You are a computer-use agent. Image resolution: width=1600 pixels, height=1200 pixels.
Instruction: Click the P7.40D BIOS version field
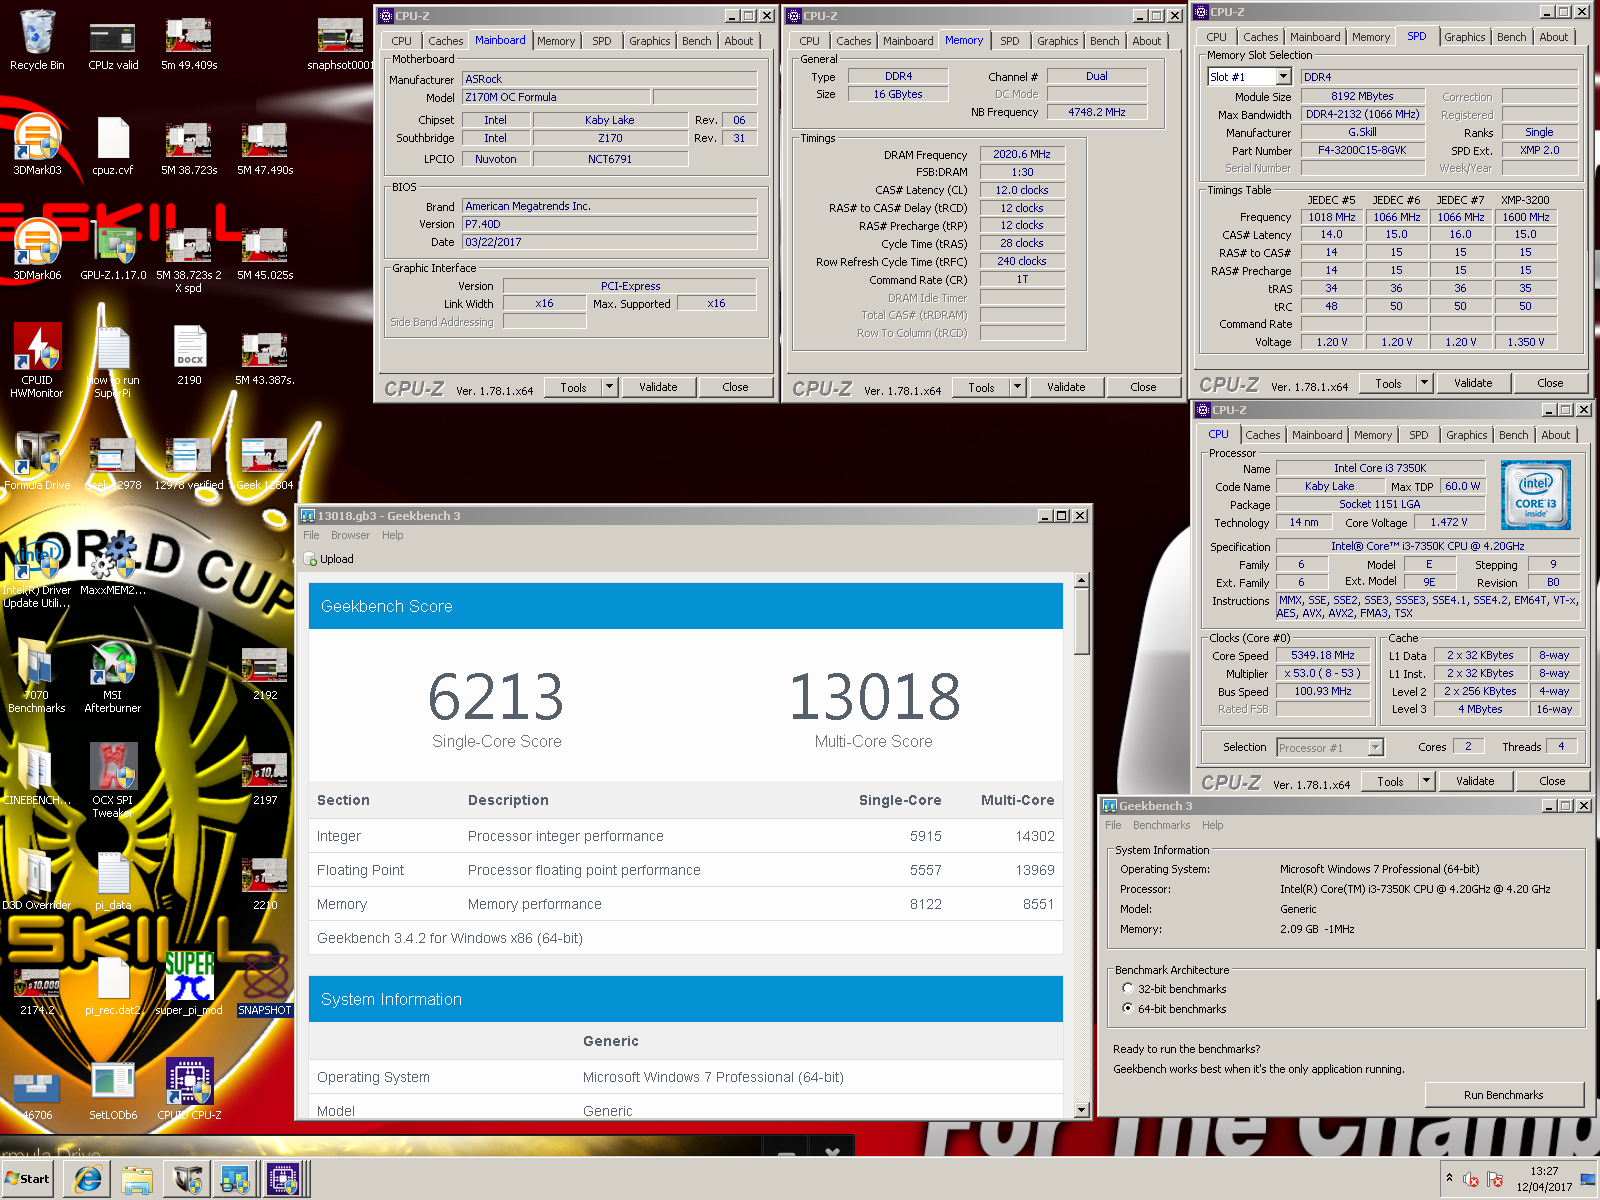pos(609,224)
